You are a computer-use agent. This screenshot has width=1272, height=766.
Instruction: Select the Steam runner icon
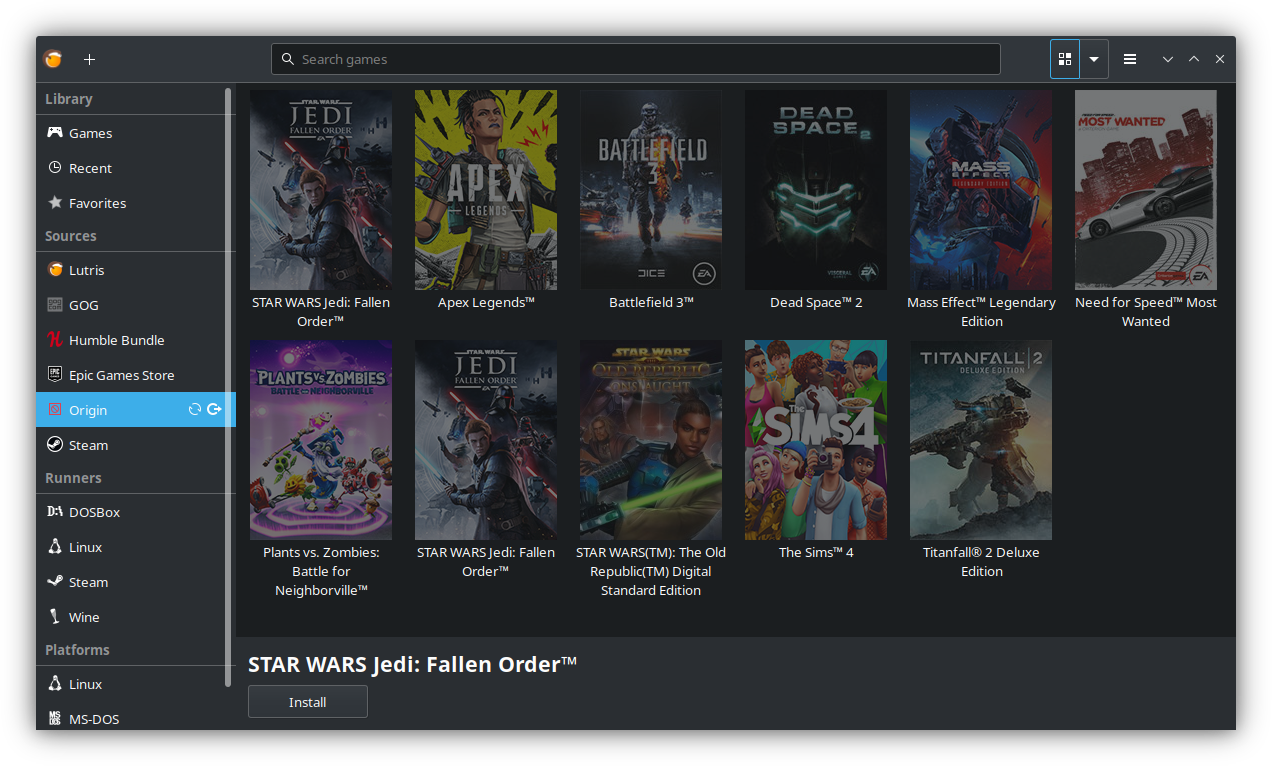(x=55, y=582)
